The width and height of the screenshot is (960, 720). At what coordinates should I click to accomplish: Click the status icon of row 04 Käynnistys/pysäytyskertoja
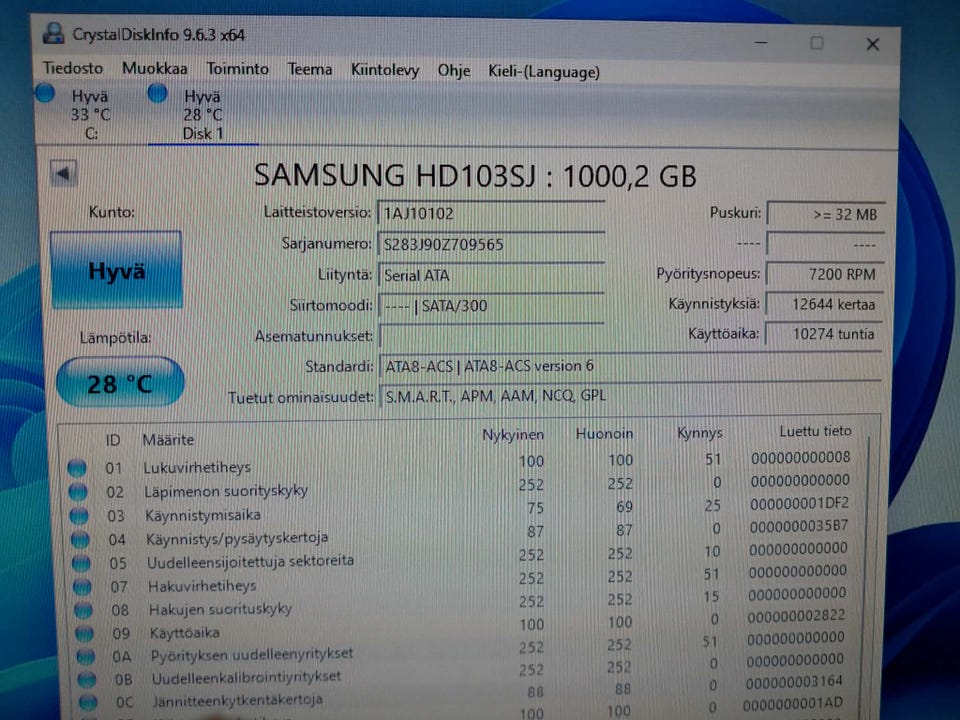tap(80, 539)
